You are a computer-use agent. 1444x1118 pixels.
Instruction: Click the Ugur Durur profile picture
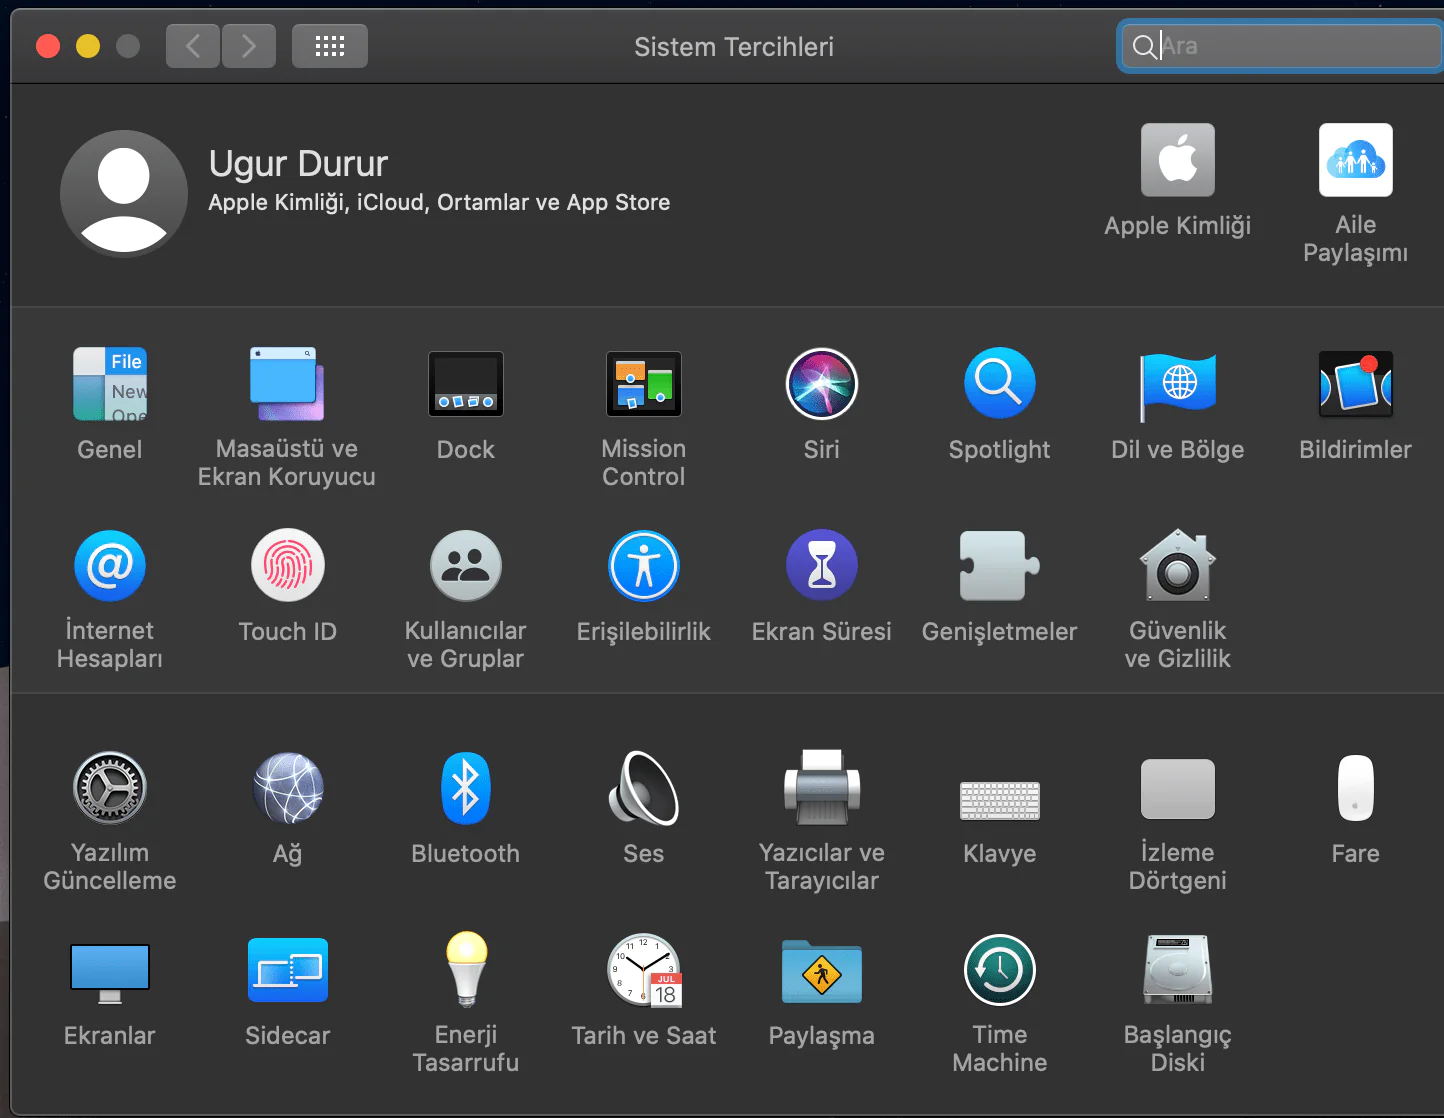pyautogui.click(x=124, y=194)
